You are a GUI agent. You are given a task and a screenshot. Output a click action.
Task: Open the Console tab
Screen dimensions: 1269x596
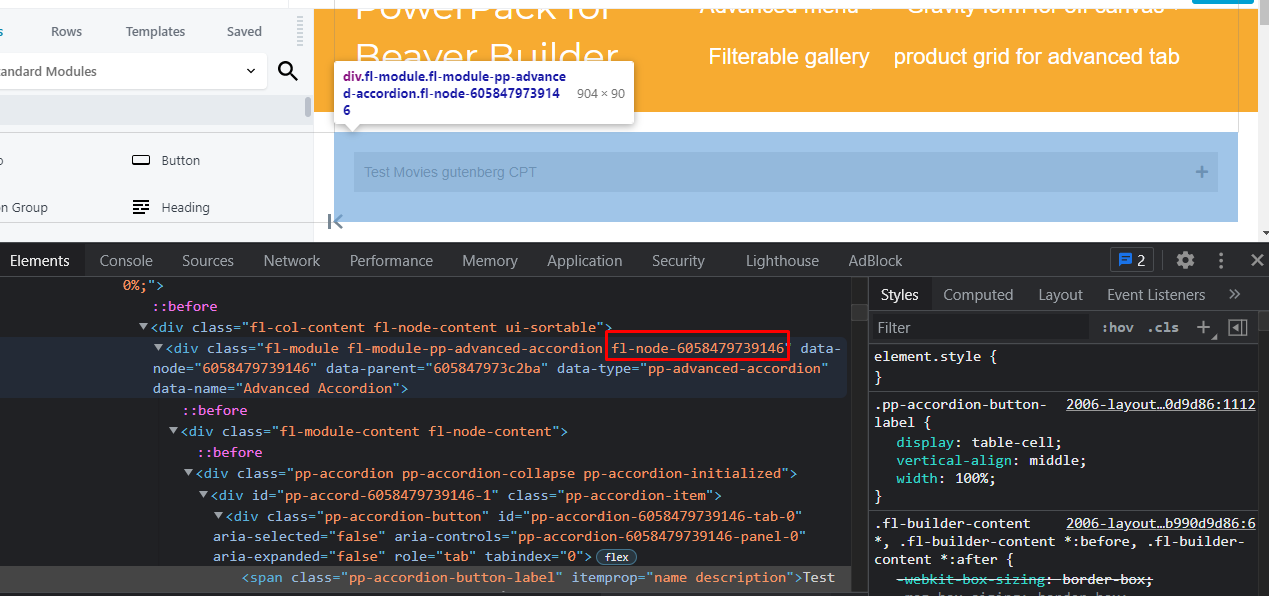pyautogui.click(x=126, y=260)
